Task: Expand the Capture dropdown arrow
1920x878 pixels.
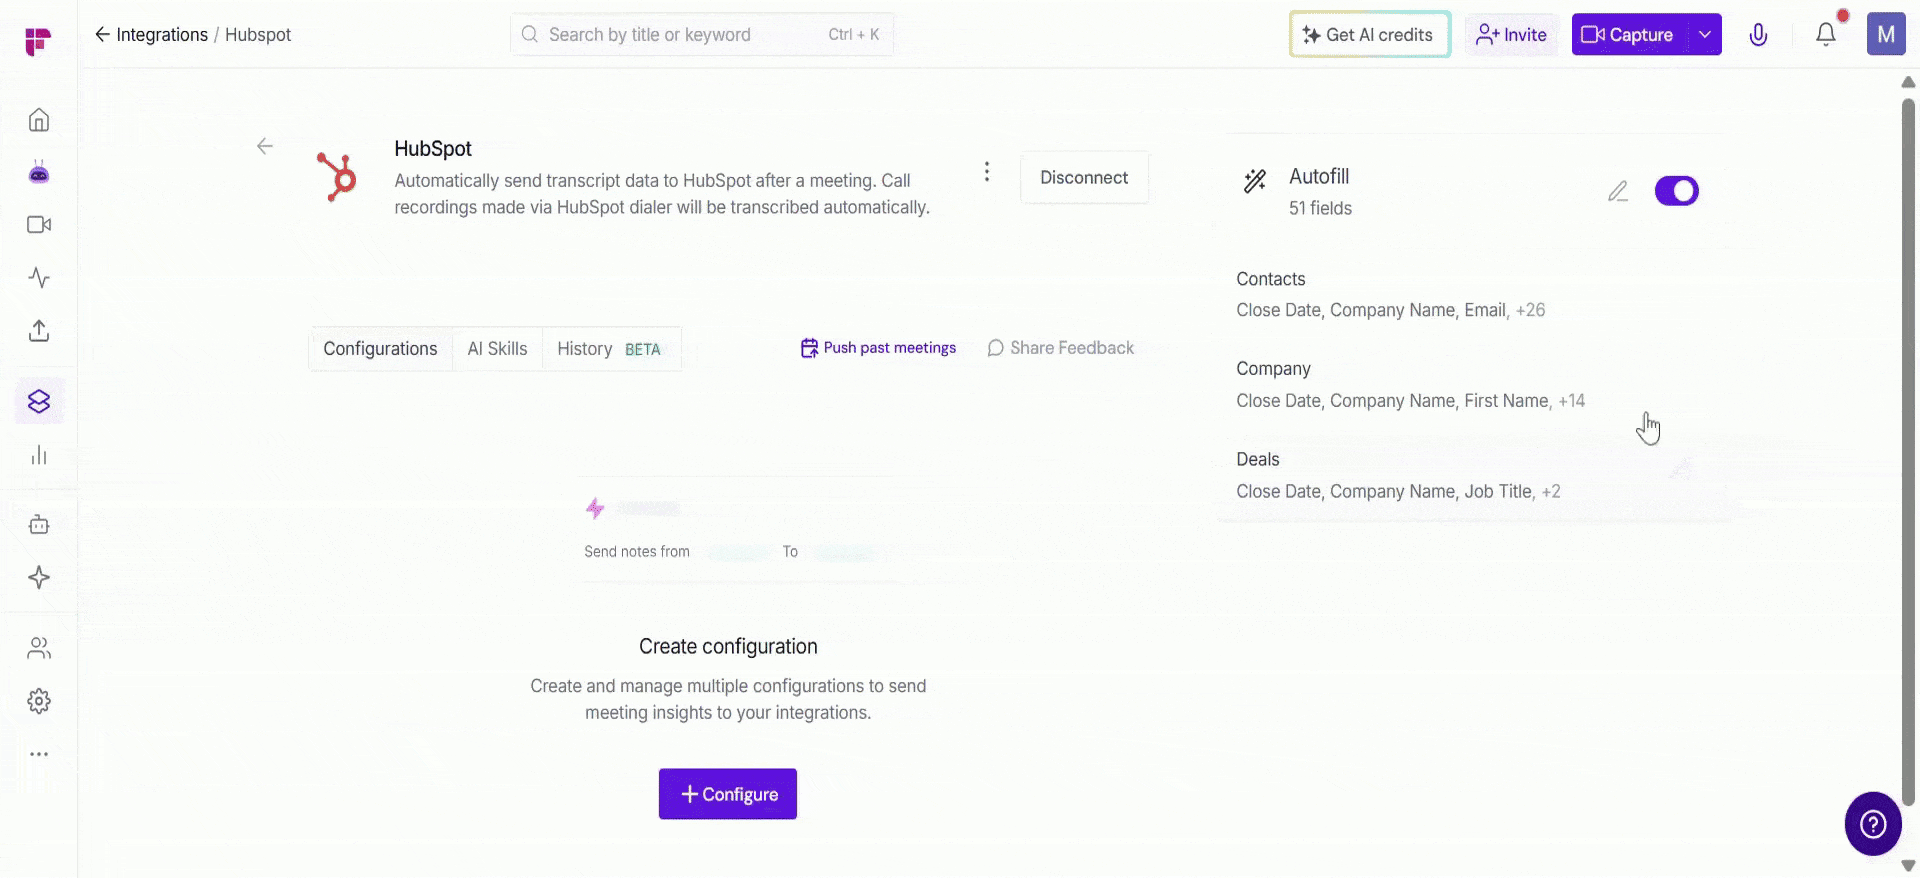Action: (x=1705, y=35)
